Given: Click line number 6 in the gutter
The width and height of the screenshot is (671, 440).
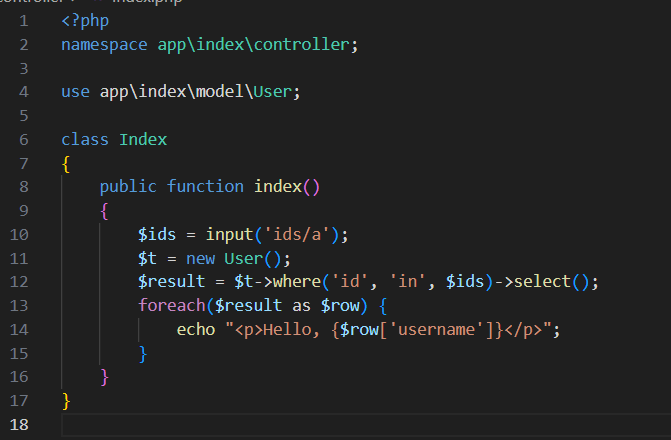Looking at the screenshot, I should [x=24, y=140].
